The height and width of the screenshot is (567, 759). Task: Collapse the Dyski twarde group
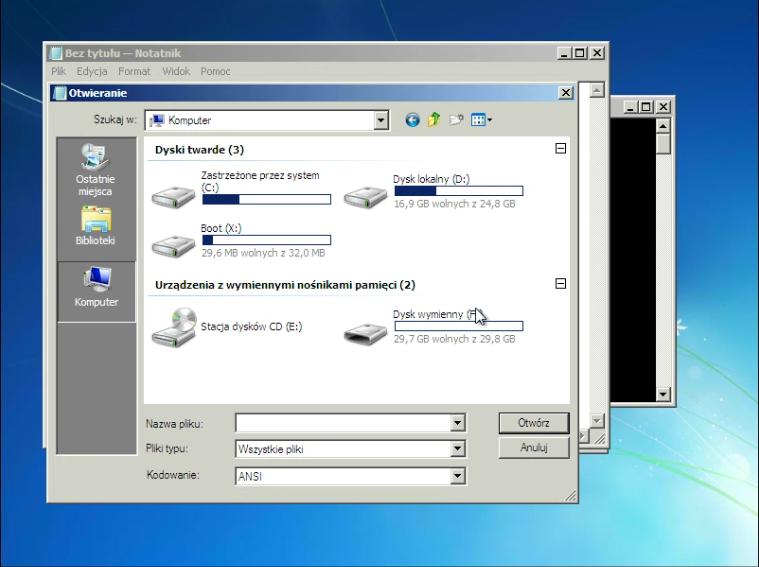(561, 148)
